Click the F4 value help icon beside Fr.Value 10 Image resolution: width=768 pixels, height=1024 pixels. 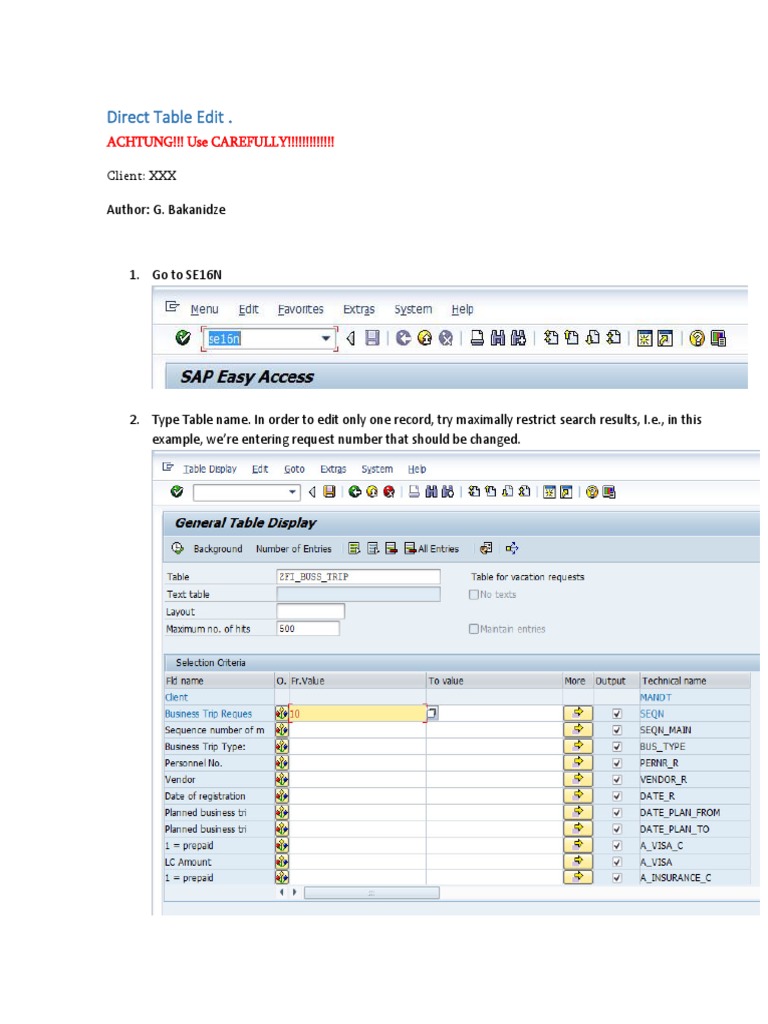(x=432, y=713)
